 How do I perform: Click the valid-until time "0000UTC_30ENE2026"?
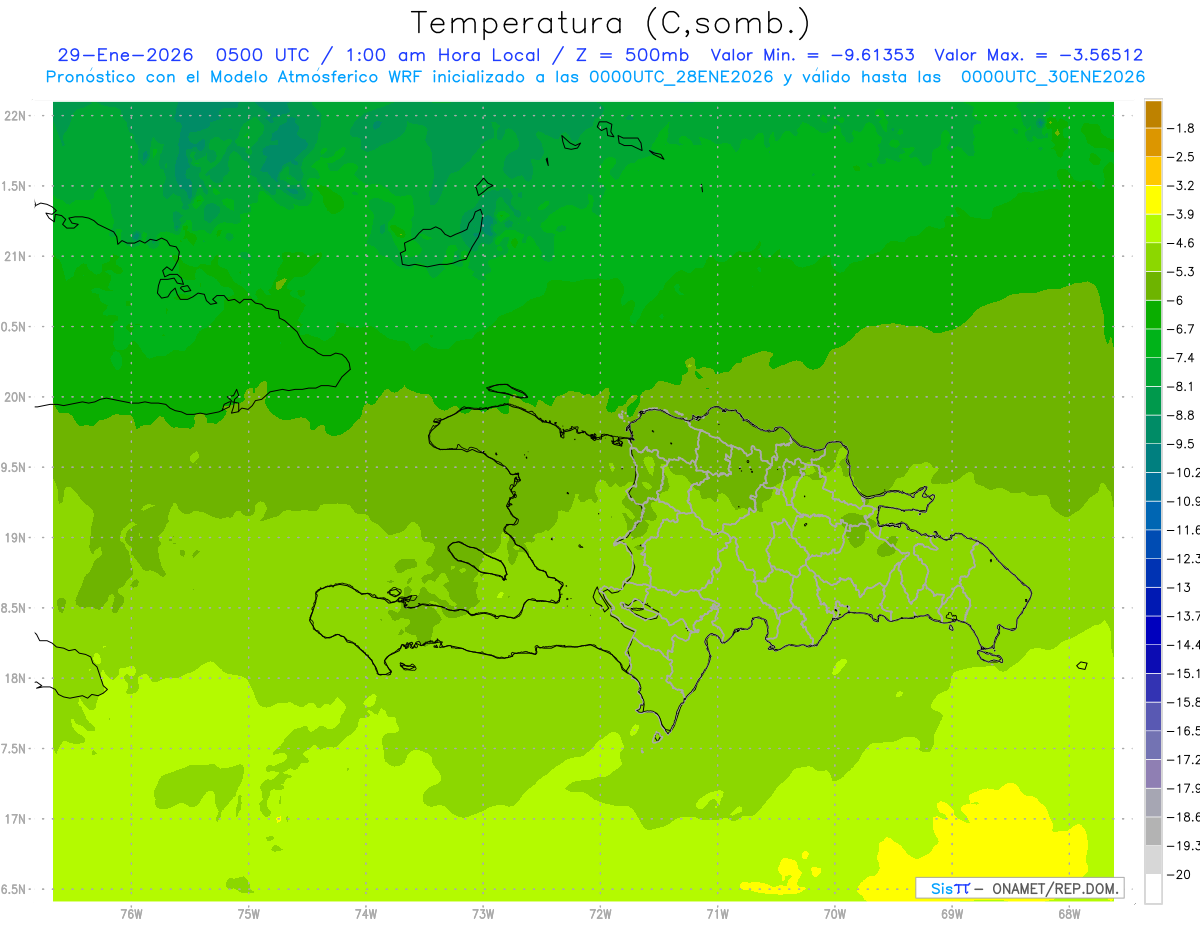point(1052,77)
